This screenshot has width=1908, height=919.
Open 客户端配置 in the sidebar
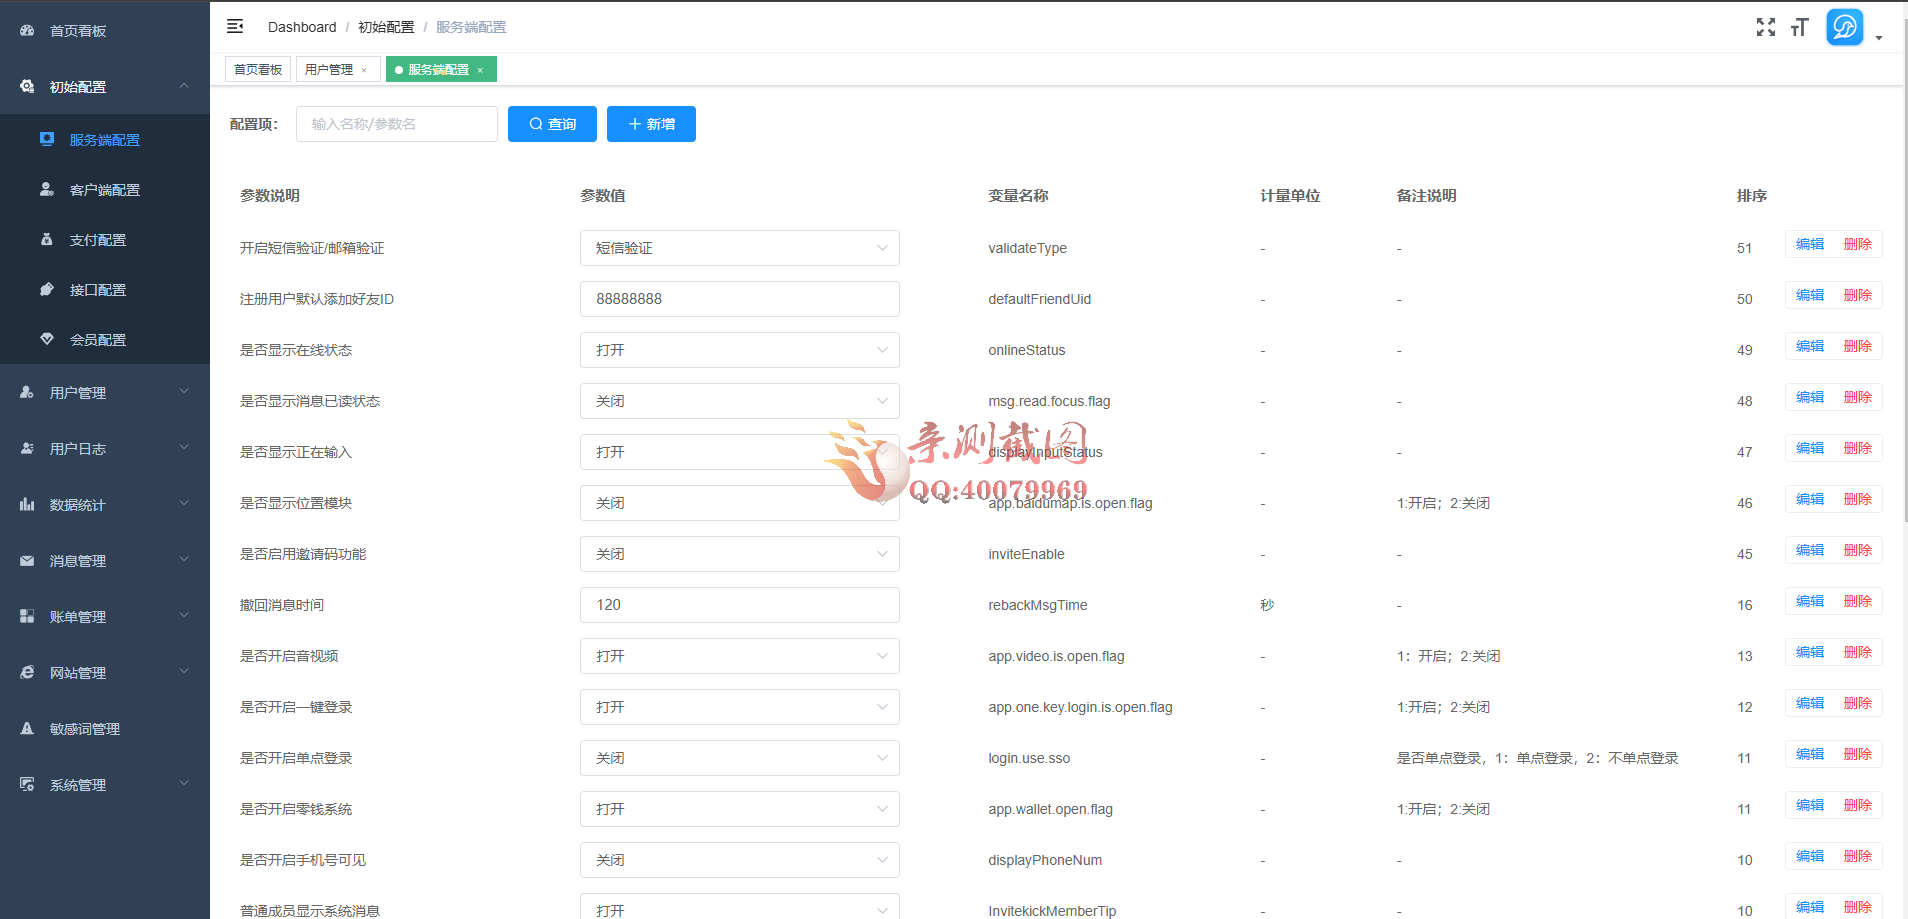104,190
